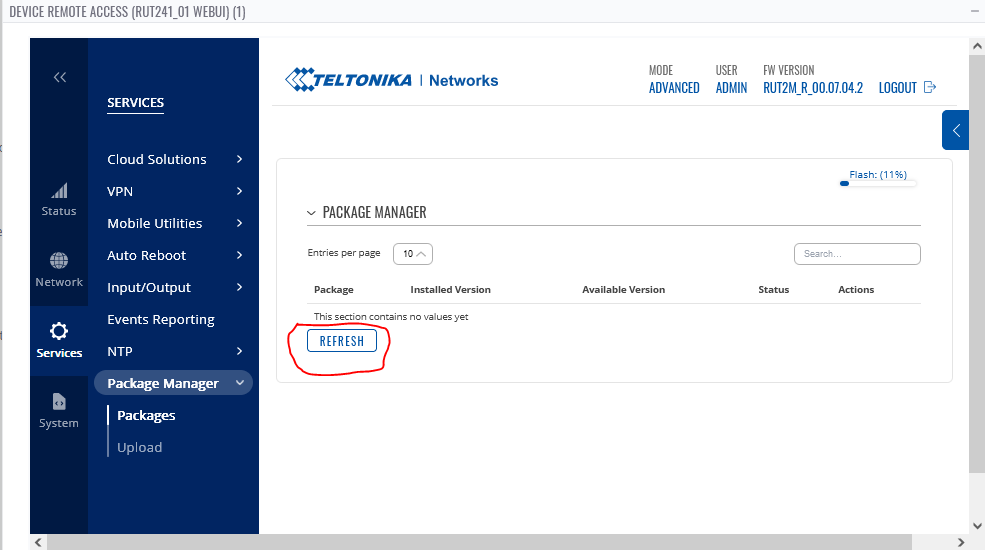Screen dimensions: 985x550
Task: Open Events Reporting menu item
Action: (161, 320)
